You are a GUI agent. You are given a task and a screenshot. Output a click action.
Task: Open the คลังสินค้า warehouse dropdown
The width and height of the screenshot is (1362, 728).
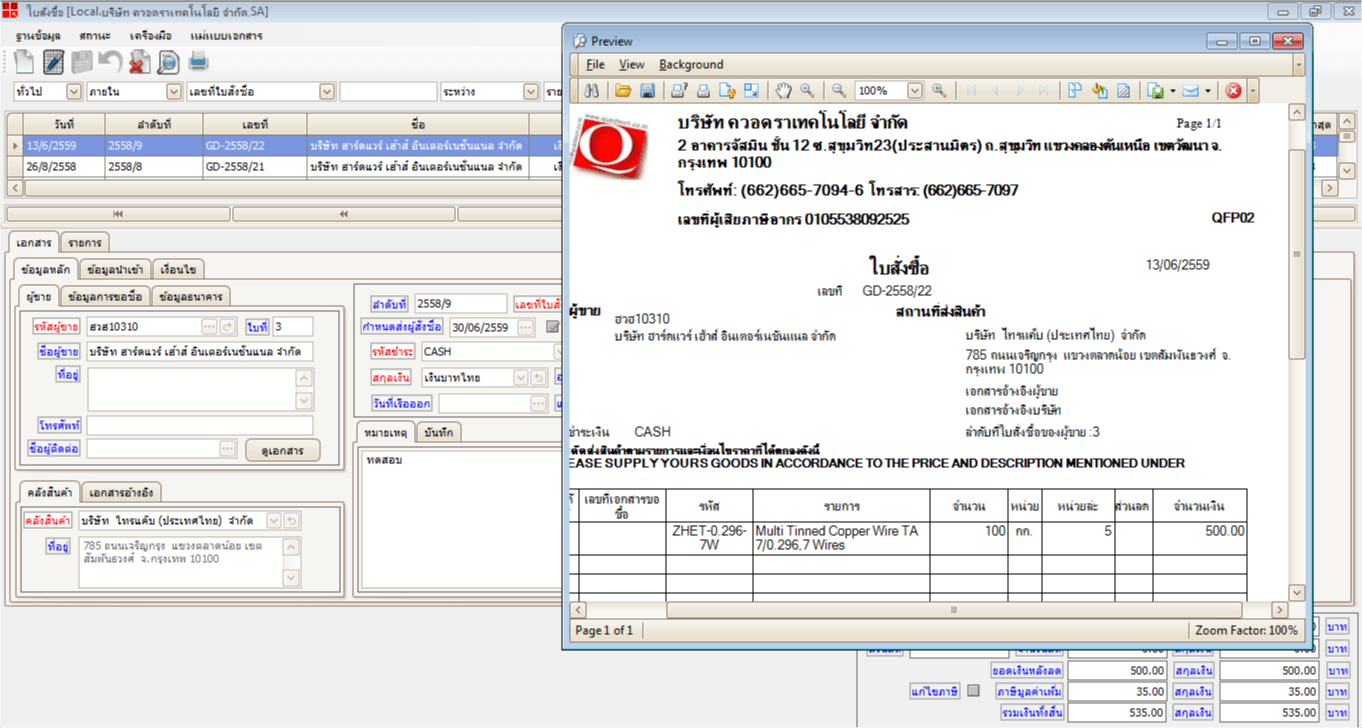273,521
